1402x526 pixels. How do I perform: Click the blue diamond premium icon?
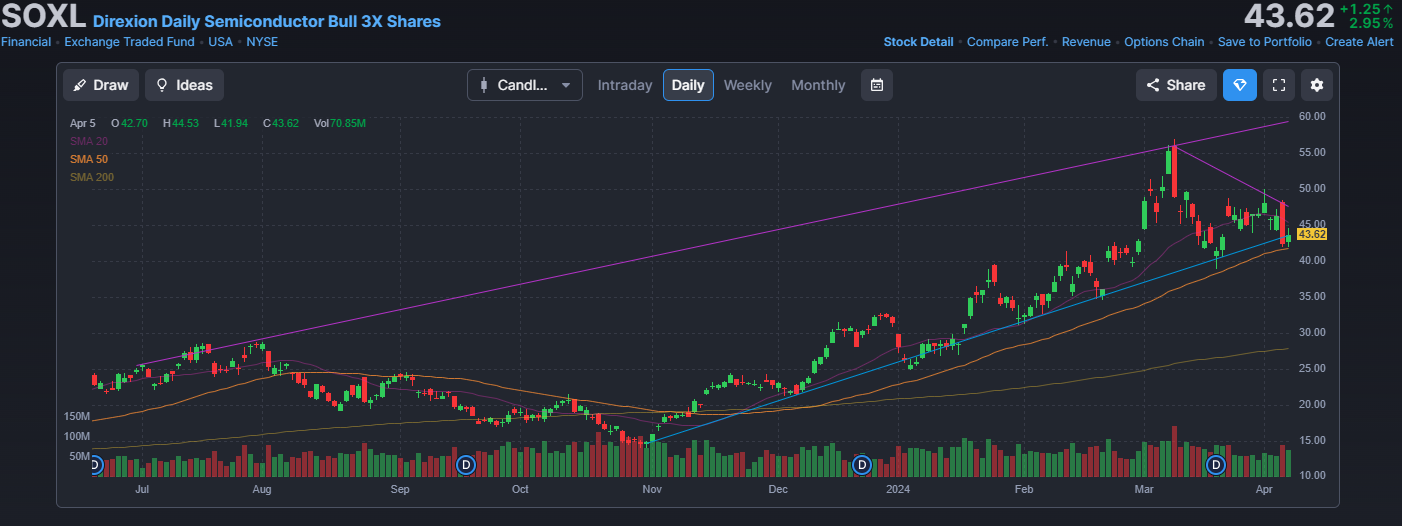(1240, 85)
